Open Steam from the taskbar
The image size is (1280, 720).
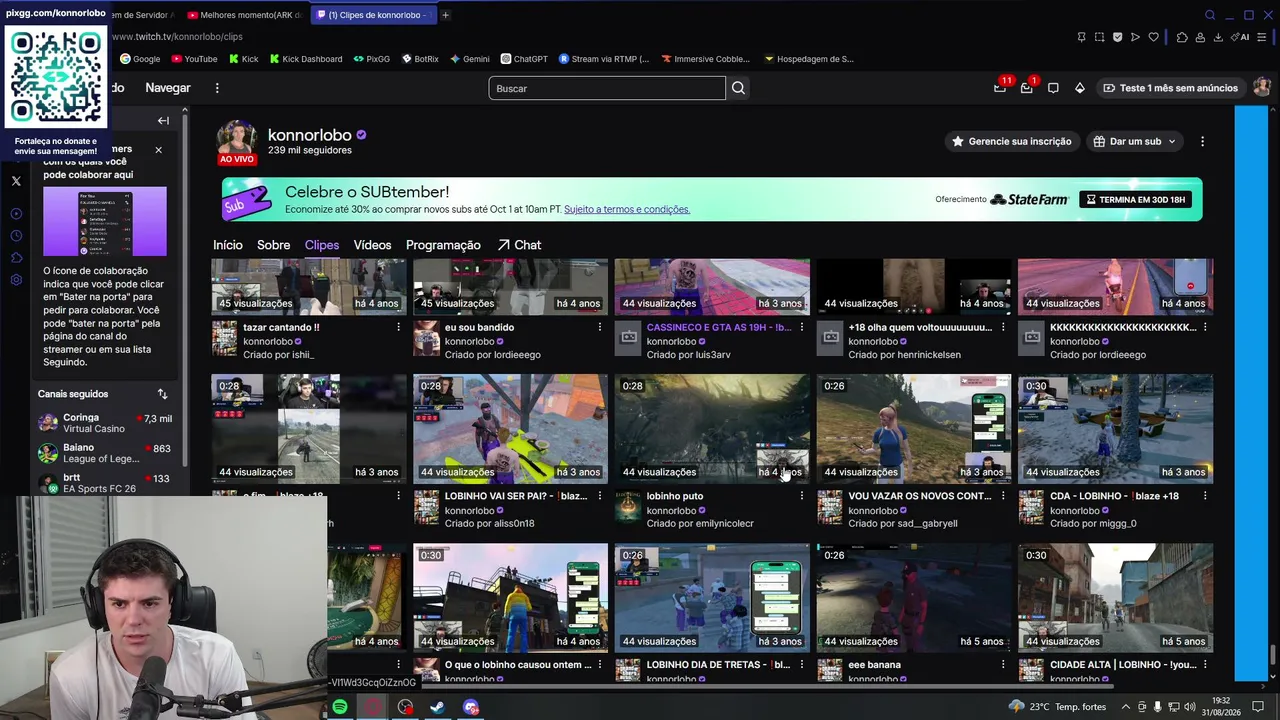point(437,707)
